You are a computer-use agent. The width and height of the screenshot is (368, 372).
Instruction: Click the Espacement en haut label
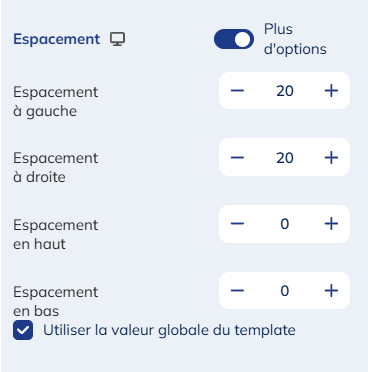(x=56, y=234)
